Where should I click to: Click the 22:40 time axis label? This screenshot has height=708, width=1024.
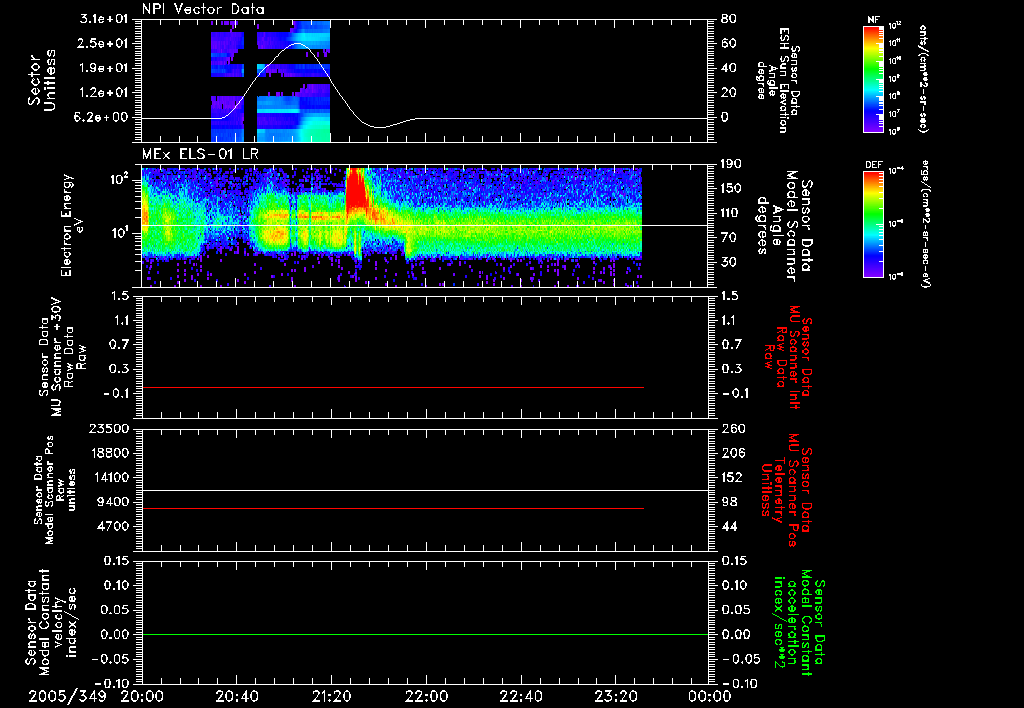[x=520, y=696]
